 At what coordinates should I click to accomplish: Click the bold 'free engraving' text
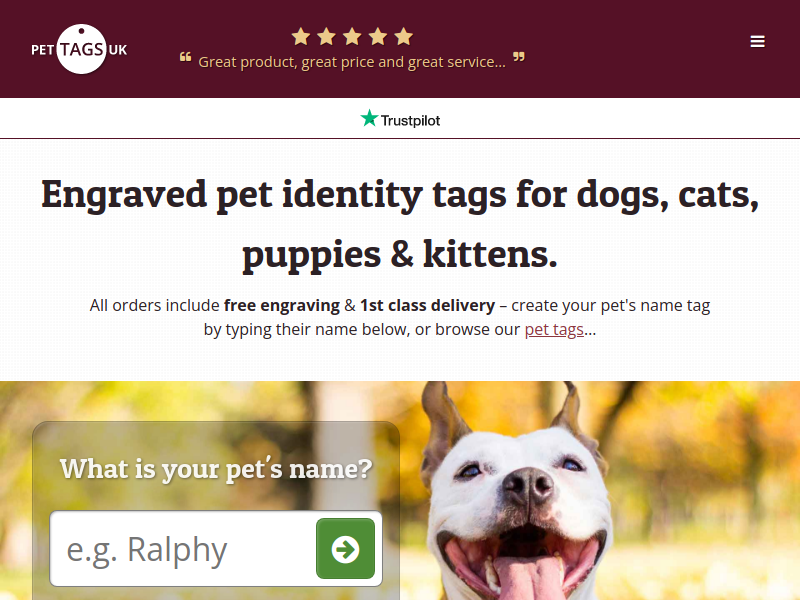pyautogui.click(x=282, y=306)
